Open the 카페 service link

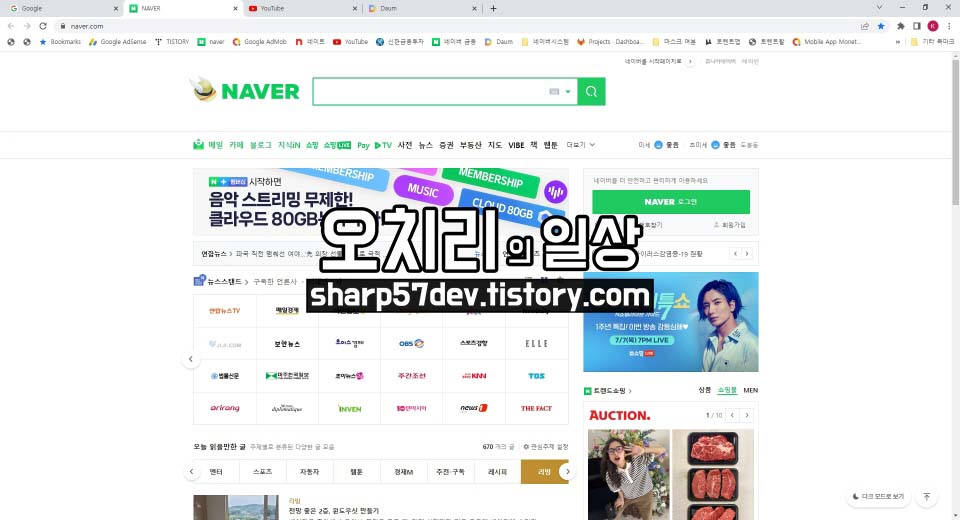[x=236, y=145]
